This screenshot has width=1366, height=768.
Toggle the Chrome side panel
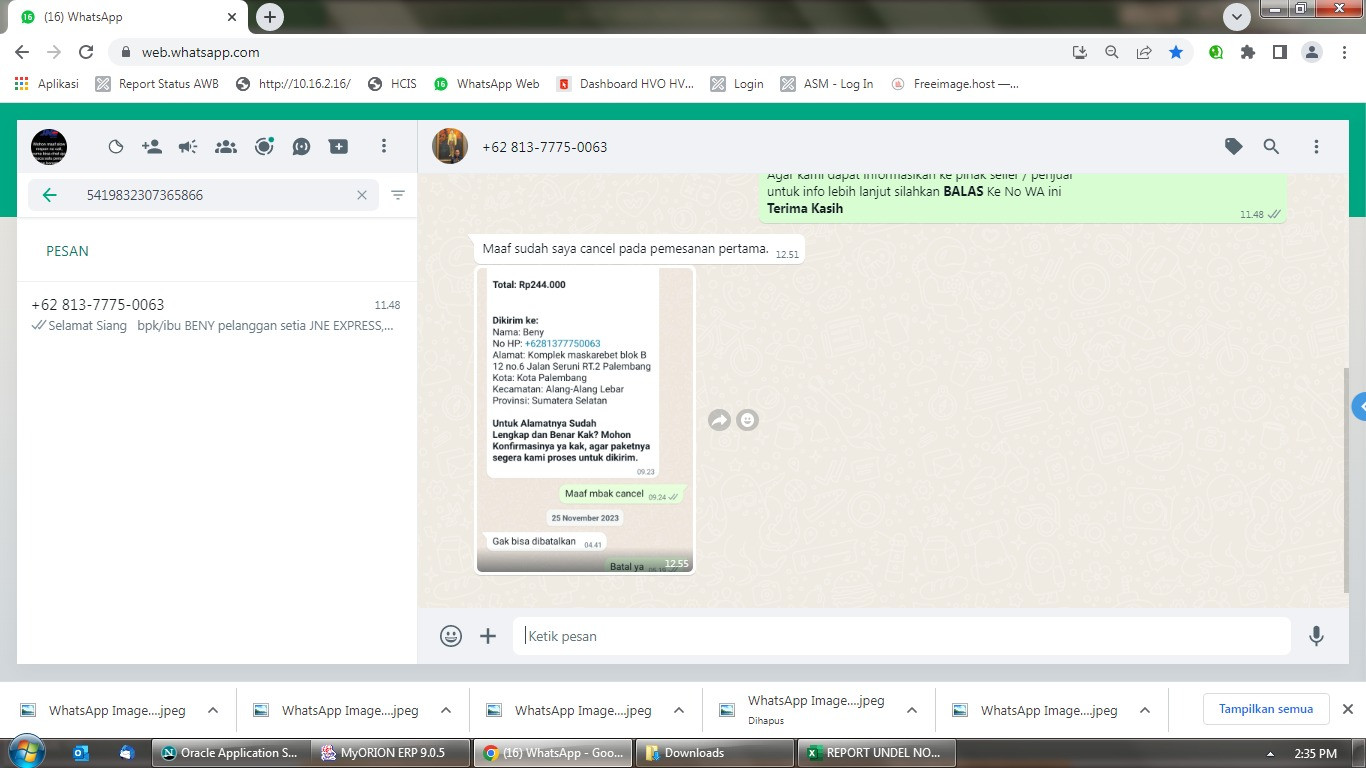pos(1280,52)
